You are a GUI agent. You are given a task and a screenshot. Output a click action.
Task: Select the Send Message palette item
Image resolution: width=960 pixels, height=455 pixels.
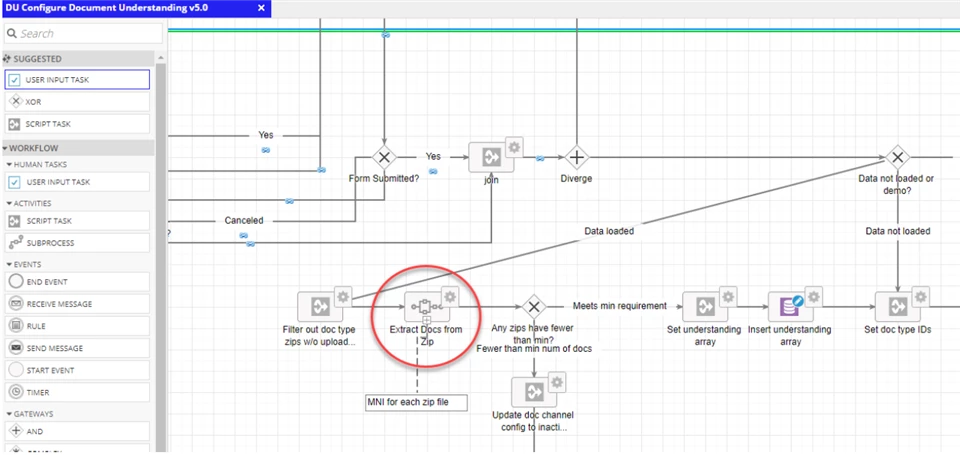point(77,348)
